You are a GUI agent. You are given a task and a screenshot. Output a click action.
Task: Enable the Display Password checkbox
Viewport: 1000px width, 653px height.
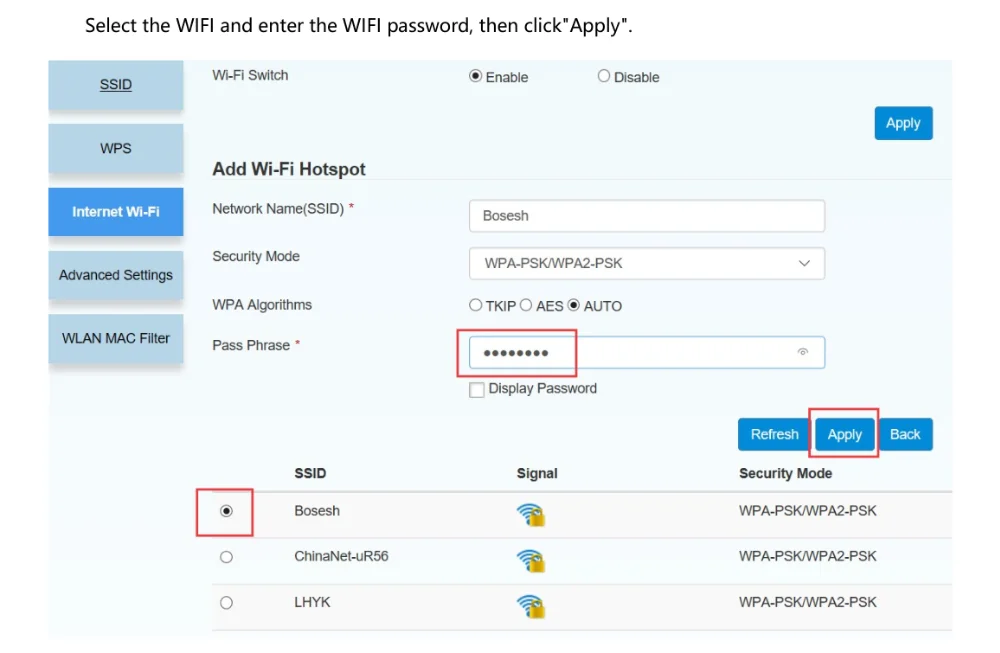(x=477, y=389)
